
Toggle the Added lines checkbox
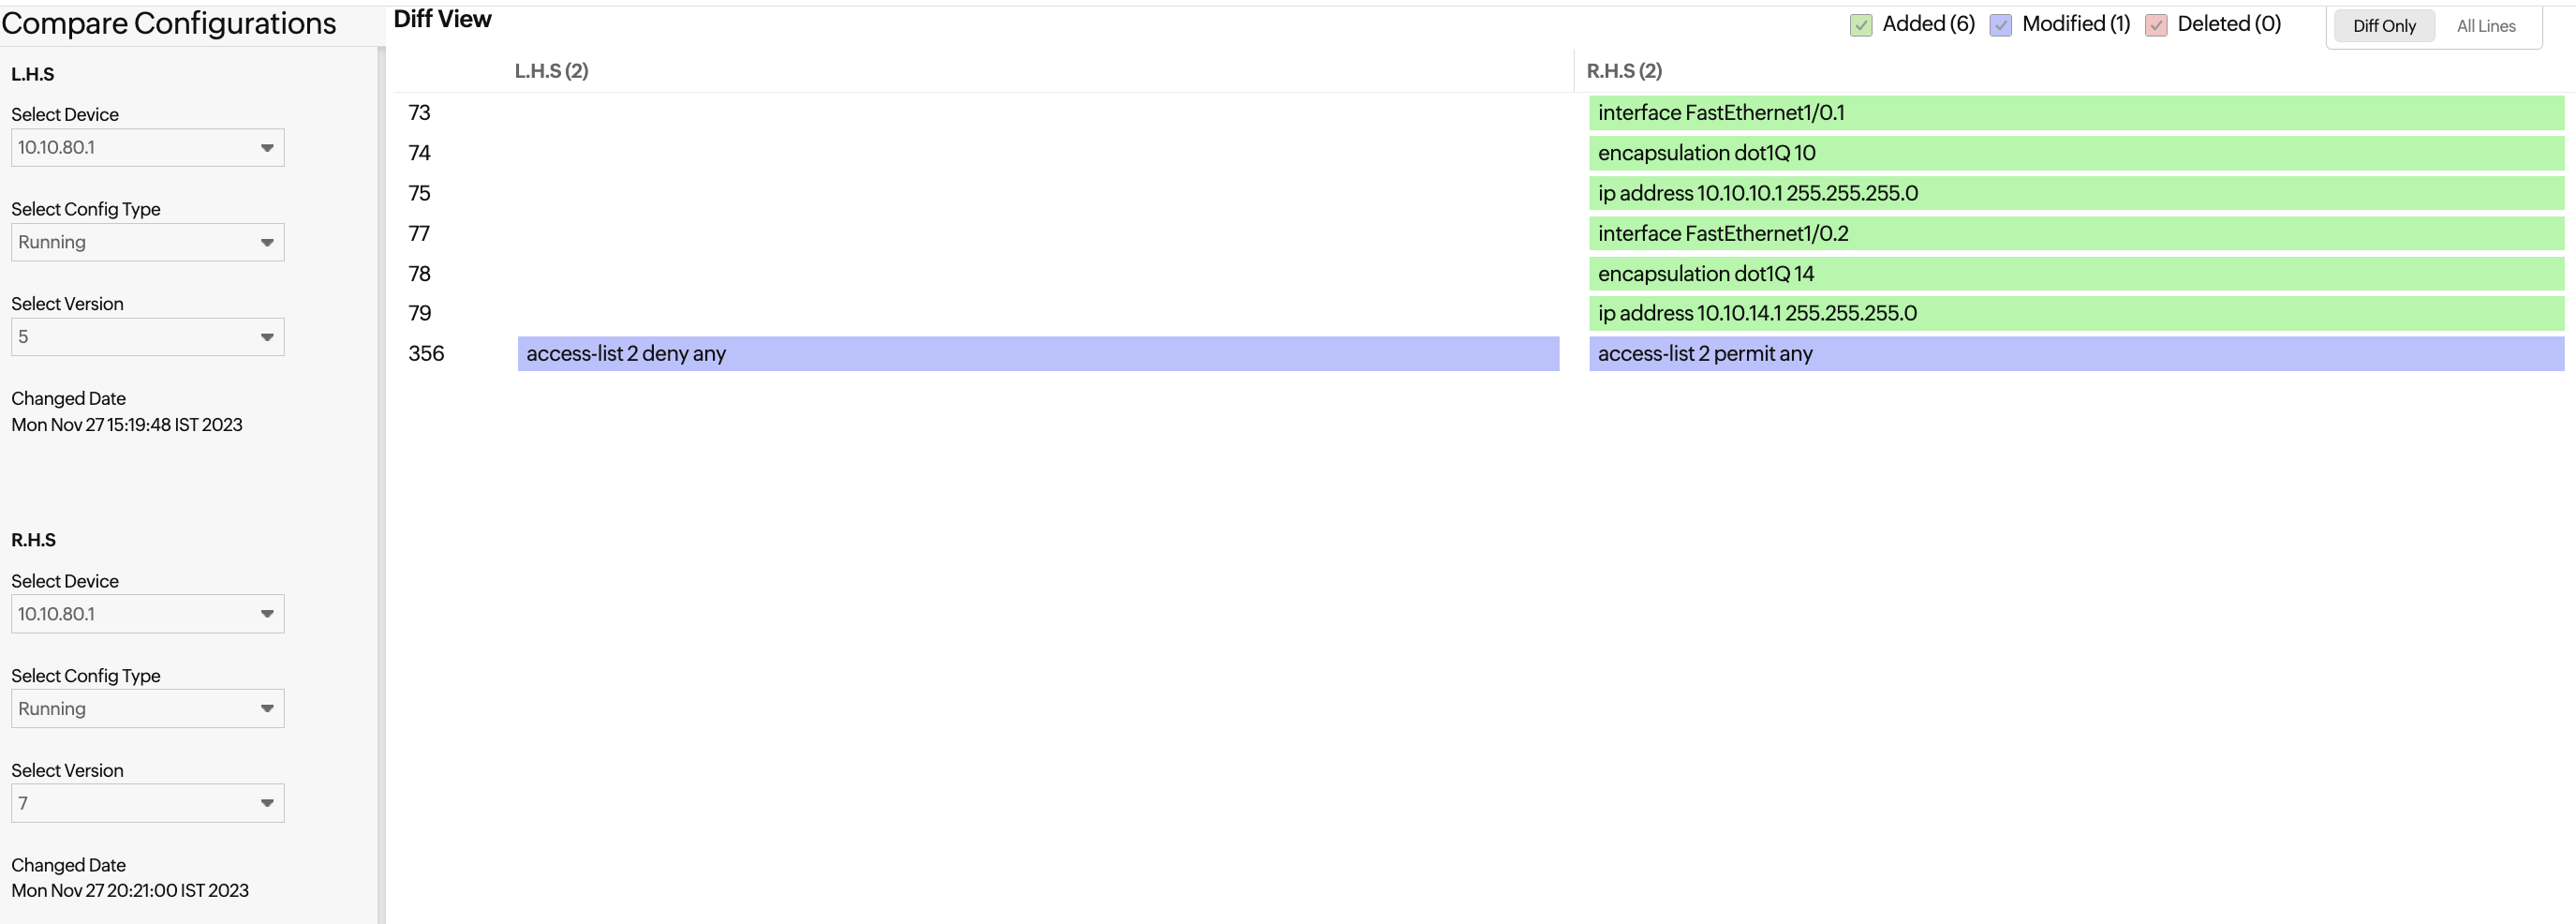coord(1860,25)
